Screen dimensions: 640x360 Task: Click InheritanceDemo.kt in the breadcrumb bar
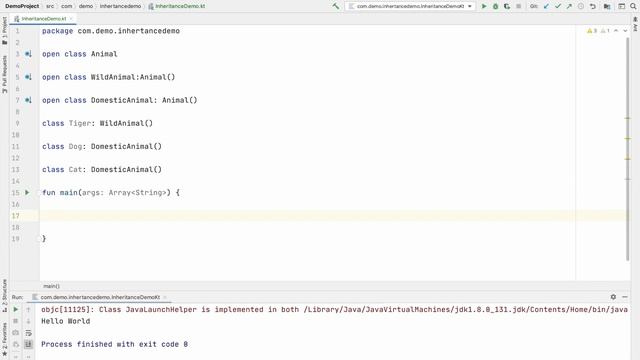pyautogui.click(x=177, y=6)
